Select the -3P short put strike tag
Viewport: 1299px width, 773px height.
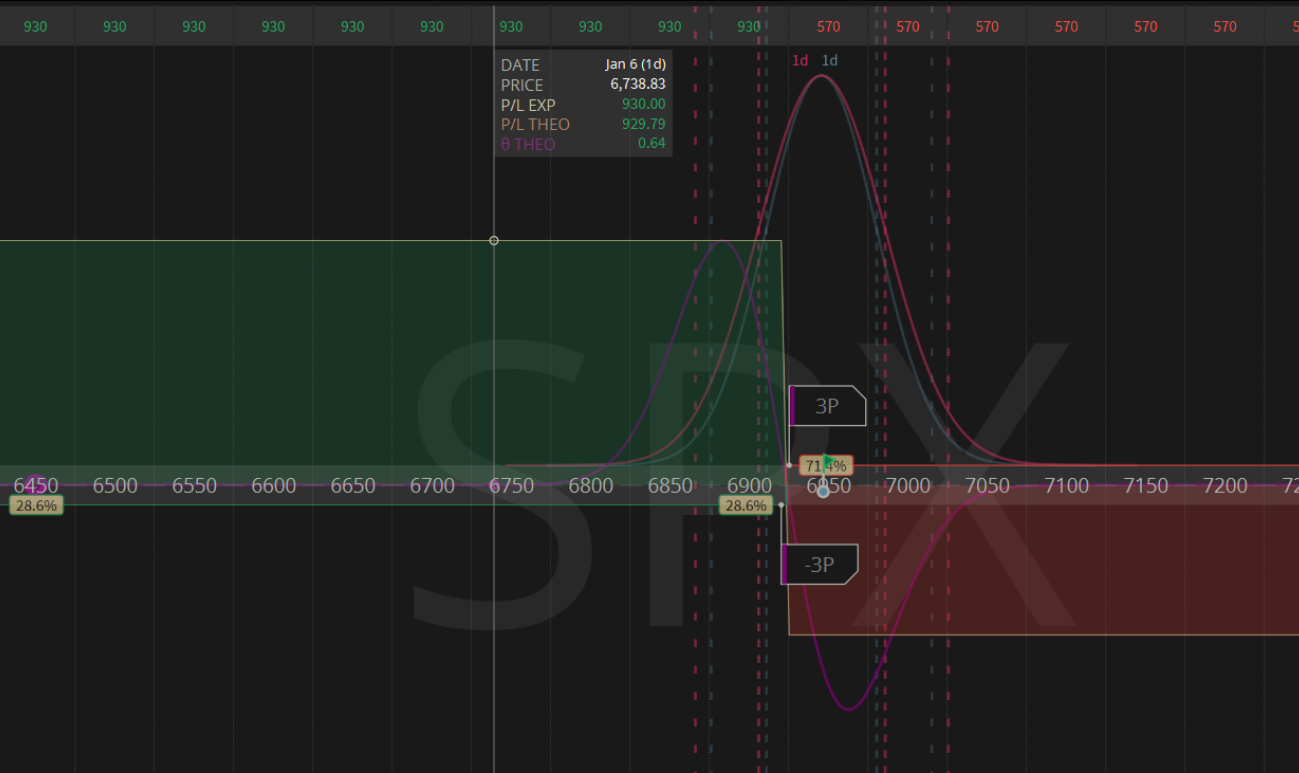819,564
